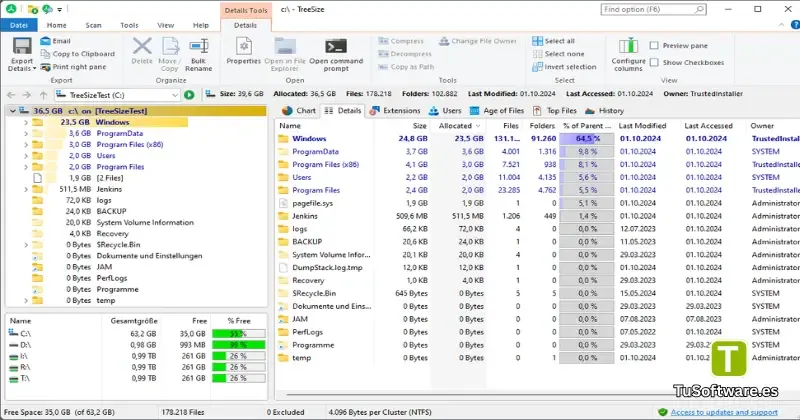
Task: Expand the ProgramData folder in tree
Action: pos(26,133)
